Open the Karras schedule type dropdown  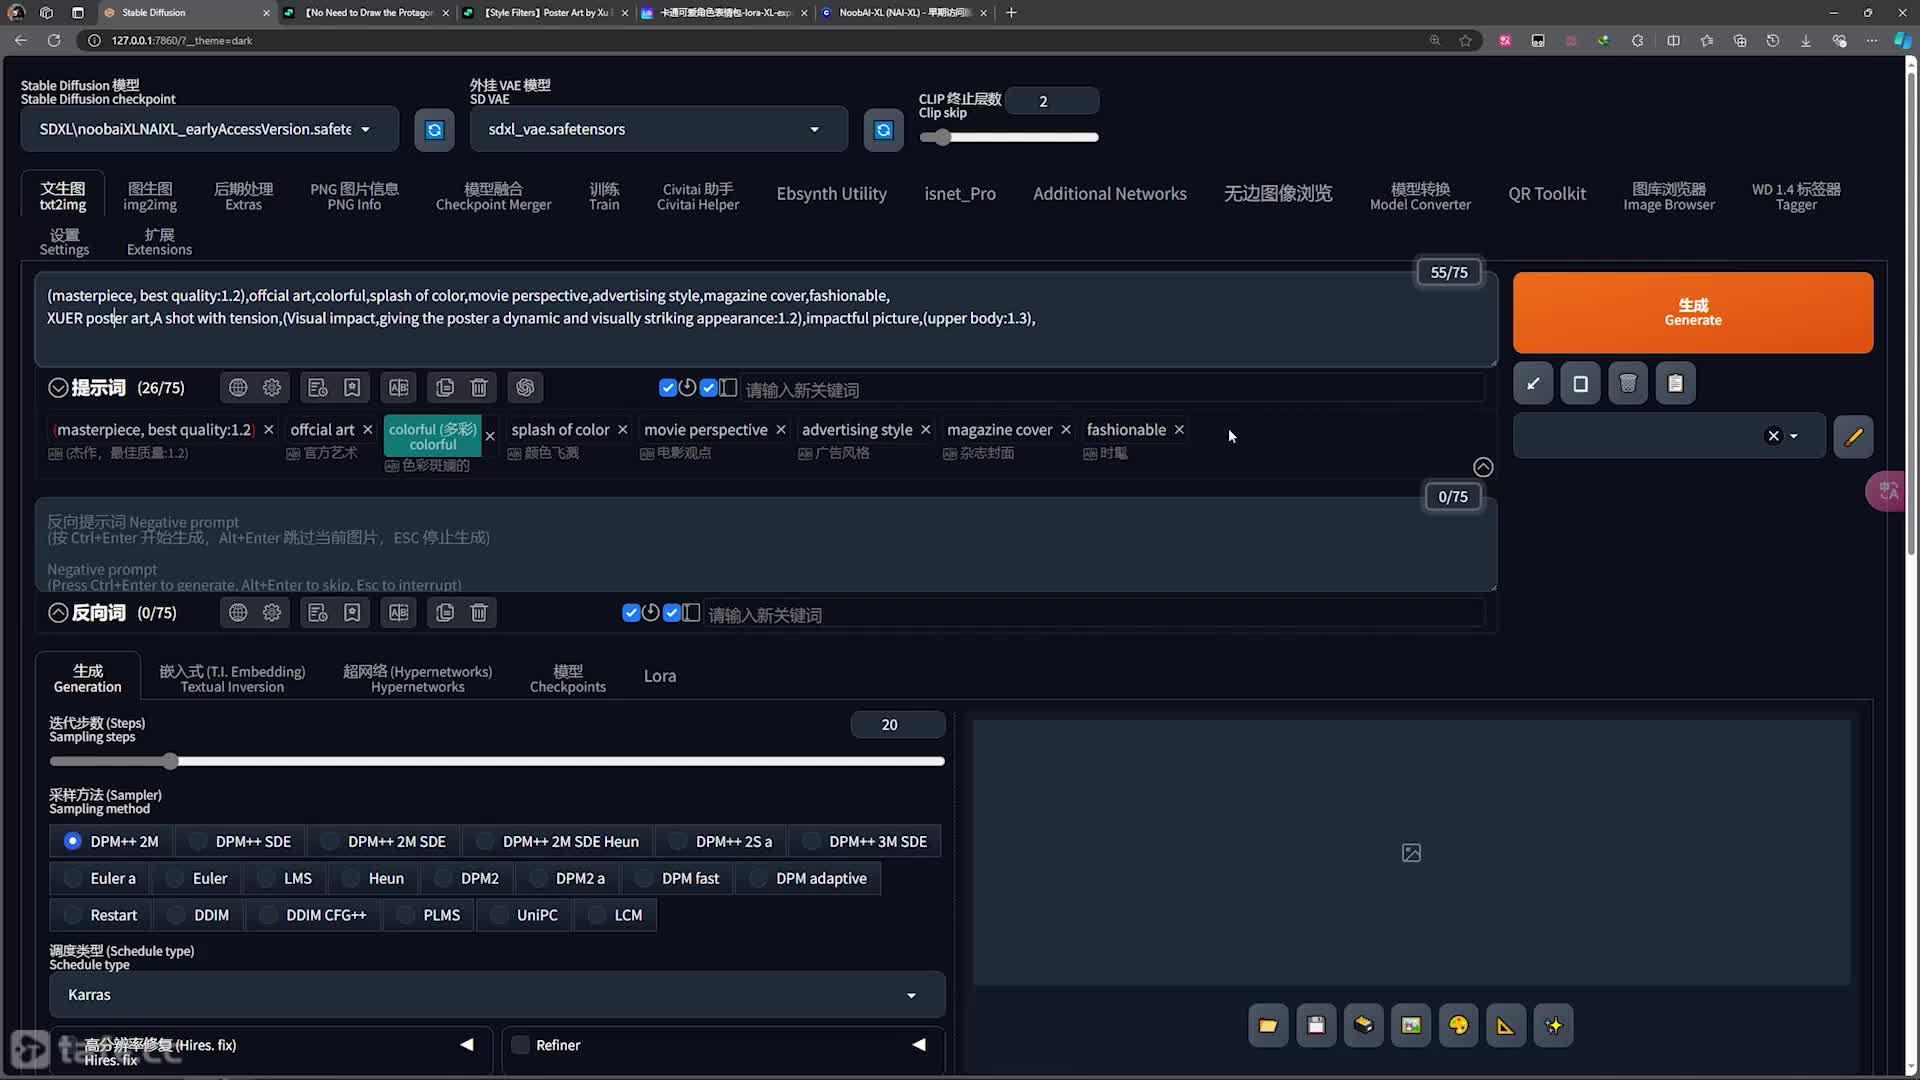click(x=497, y=994)
